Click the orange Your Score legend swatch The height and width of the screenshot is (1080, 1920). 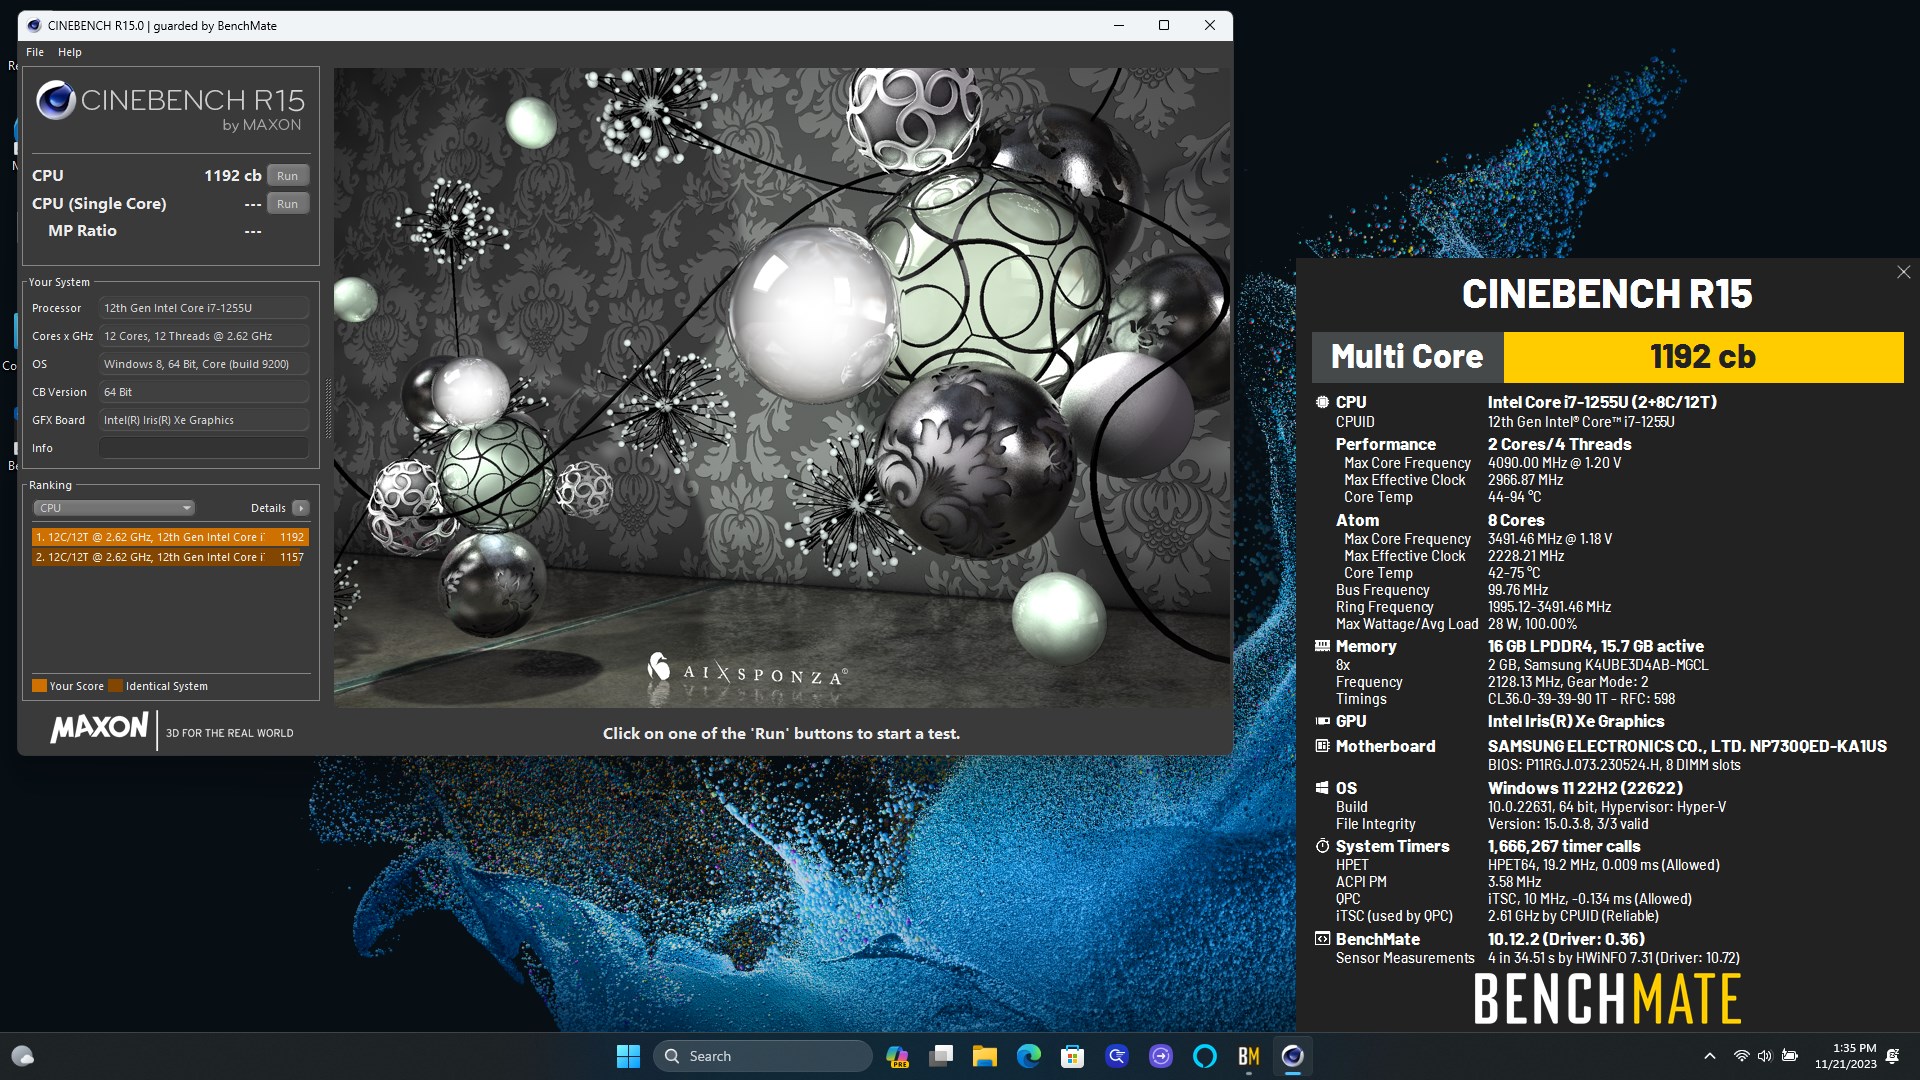tap(39, 686)
